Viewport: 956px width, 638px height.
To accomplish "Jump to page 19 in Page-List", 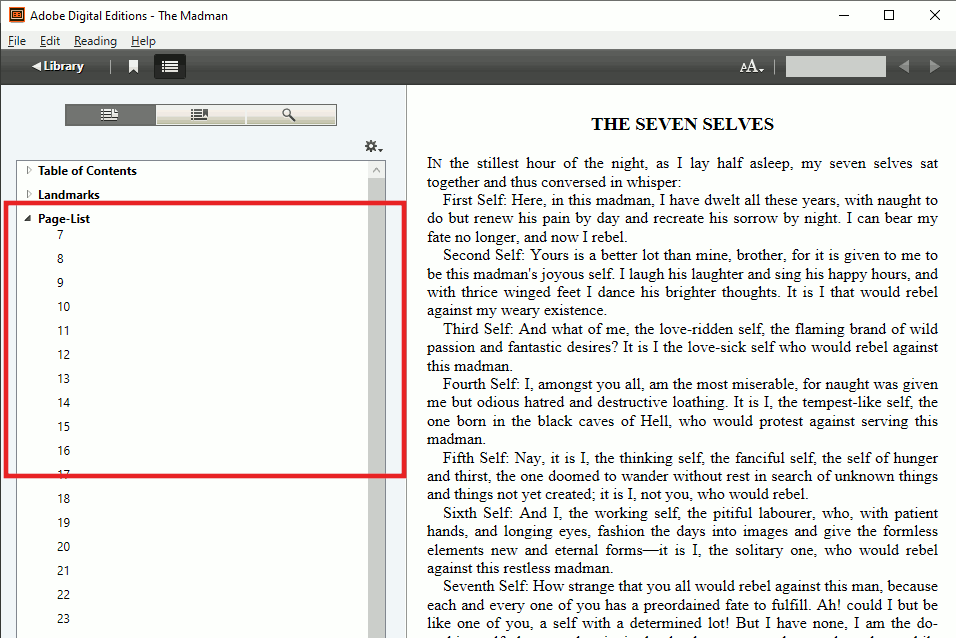I will point(63,523).
